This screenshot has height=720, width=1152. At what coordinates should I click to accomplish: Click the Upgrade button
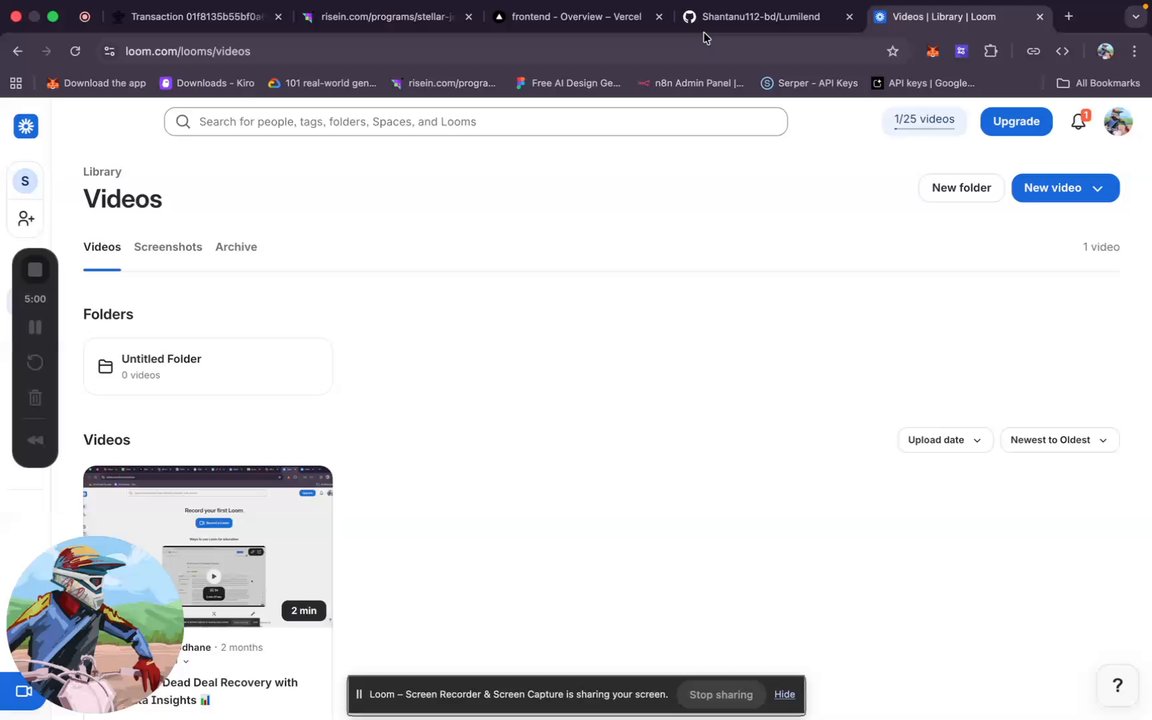point(1016,121)
